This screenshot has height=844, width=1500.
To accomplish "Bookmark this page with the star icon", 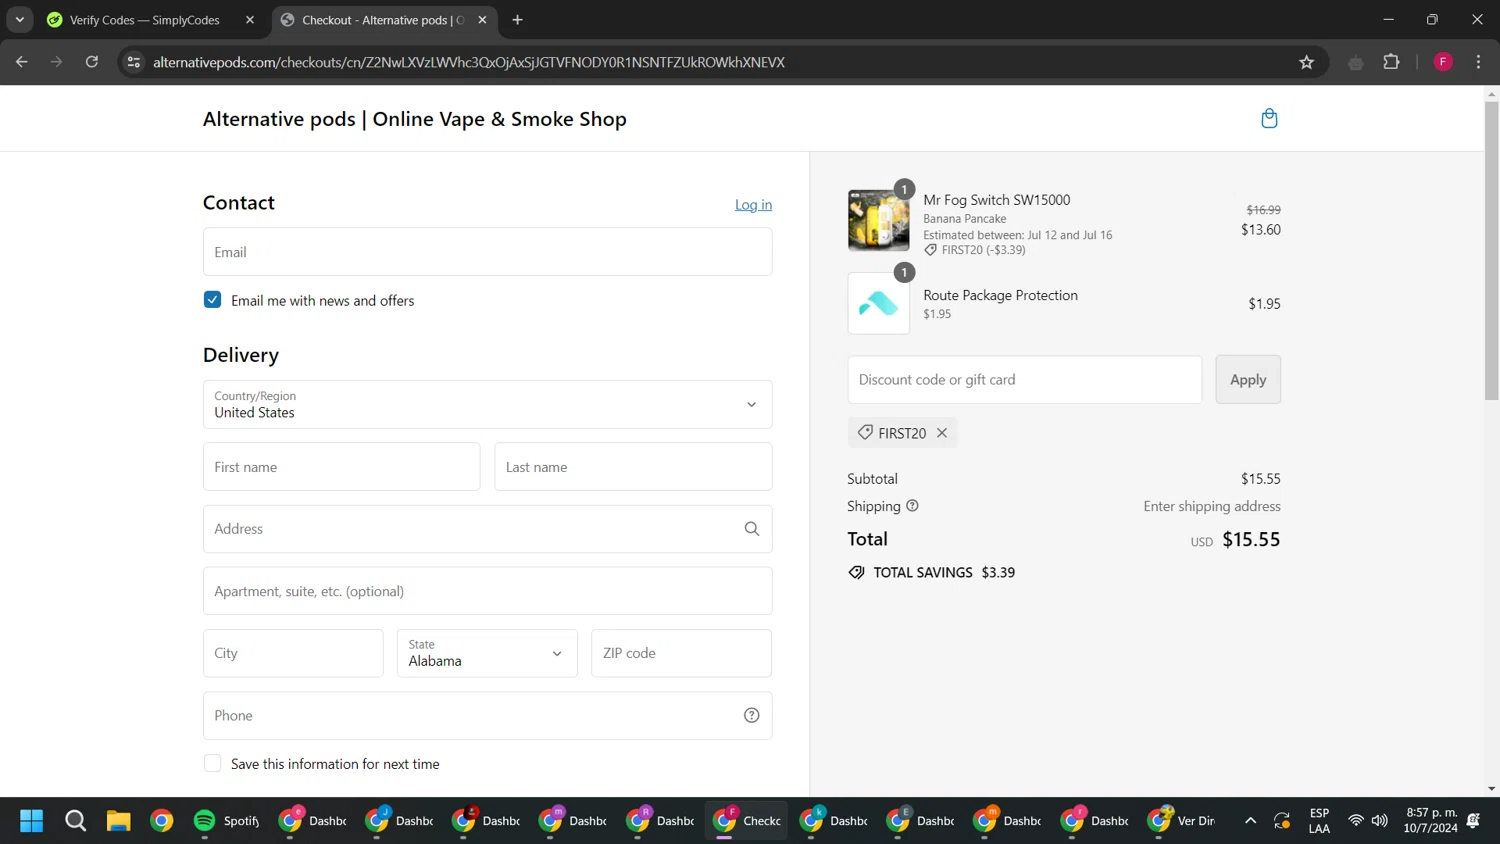I will coord(1306,62).
